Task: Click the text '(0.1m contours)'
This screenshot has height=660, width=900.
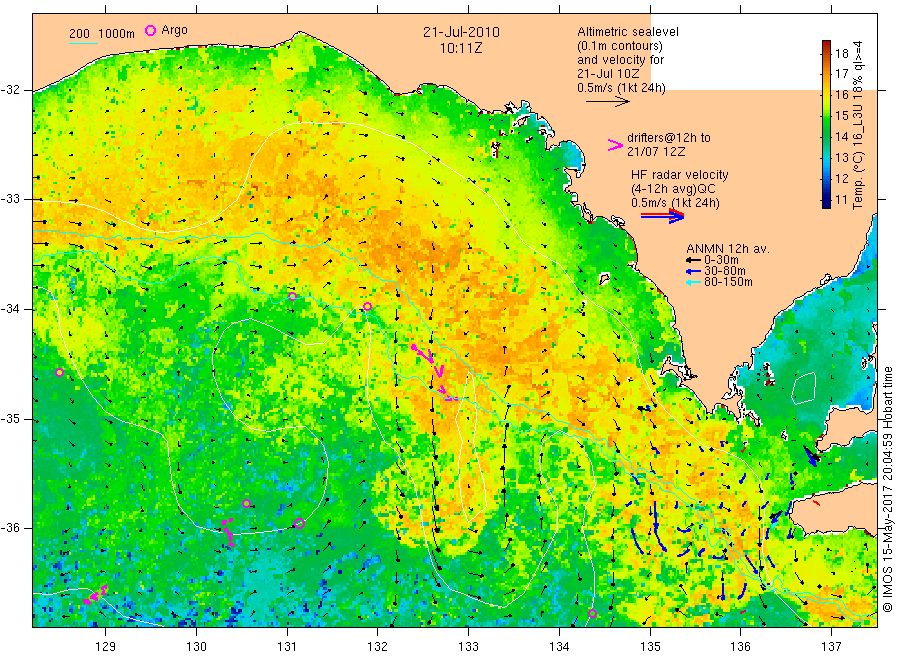Action: tap(620, 46)
